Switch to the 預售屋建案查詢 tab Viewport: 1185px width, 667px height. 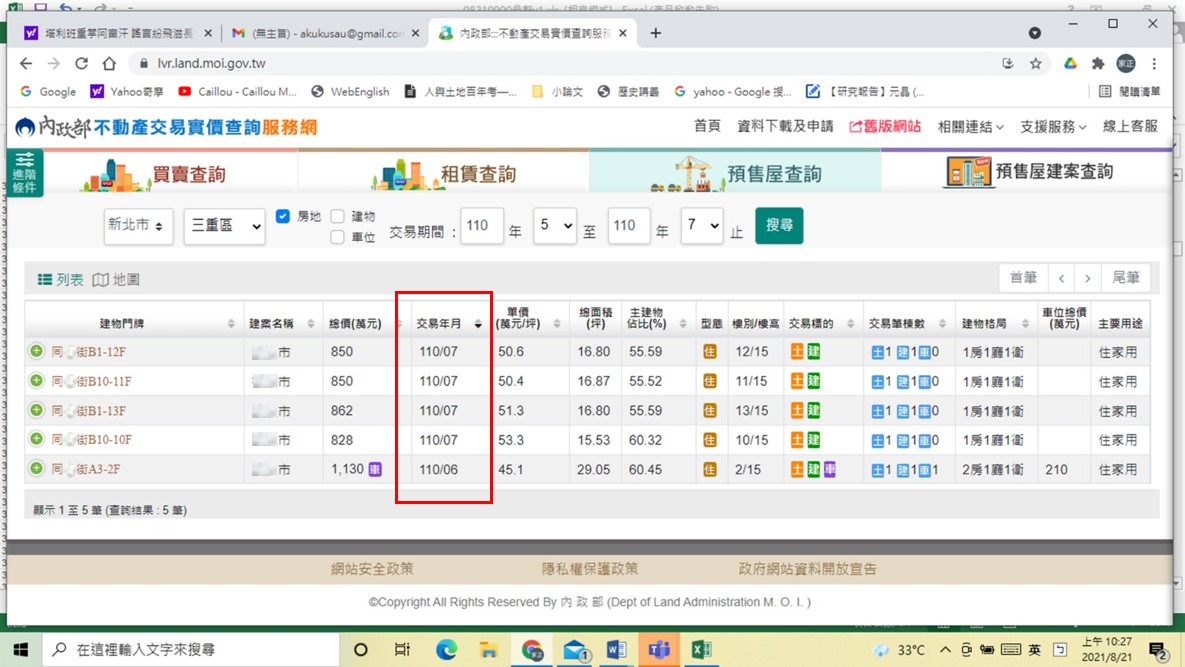pyautogui.click(x=1028, y=172)
